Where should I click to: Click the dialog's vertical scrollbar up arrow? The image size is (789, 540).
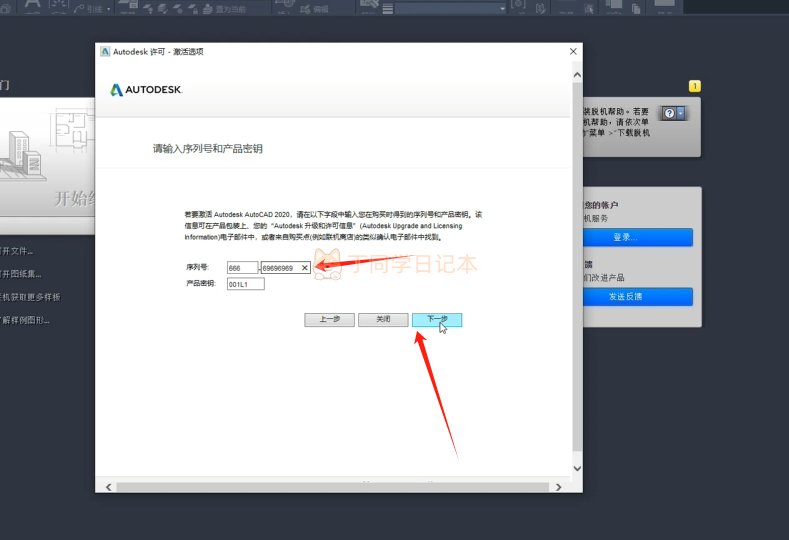click(x=577, y=75)
